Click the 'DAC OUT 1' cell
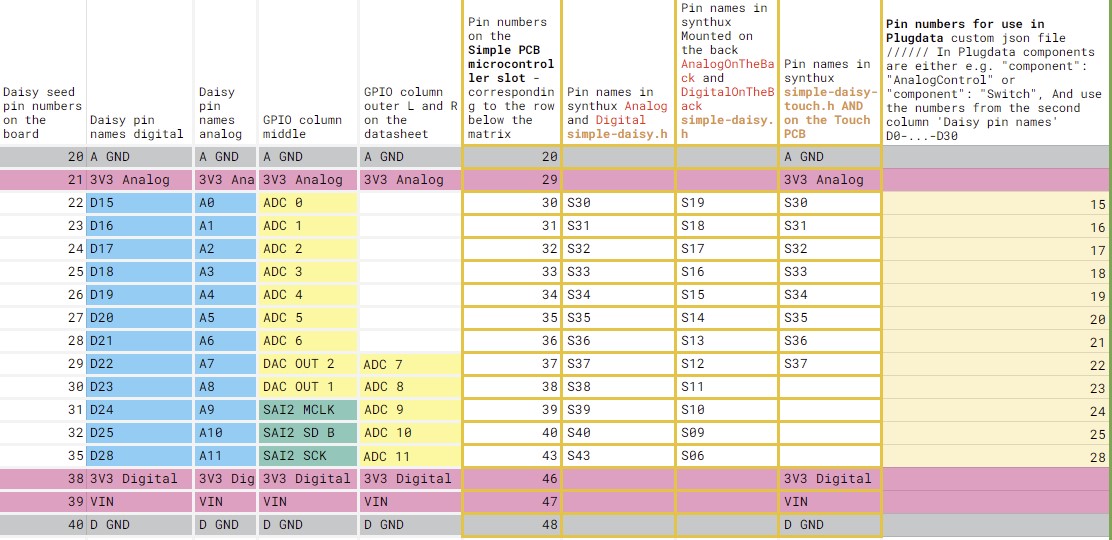 click(308, 387)
